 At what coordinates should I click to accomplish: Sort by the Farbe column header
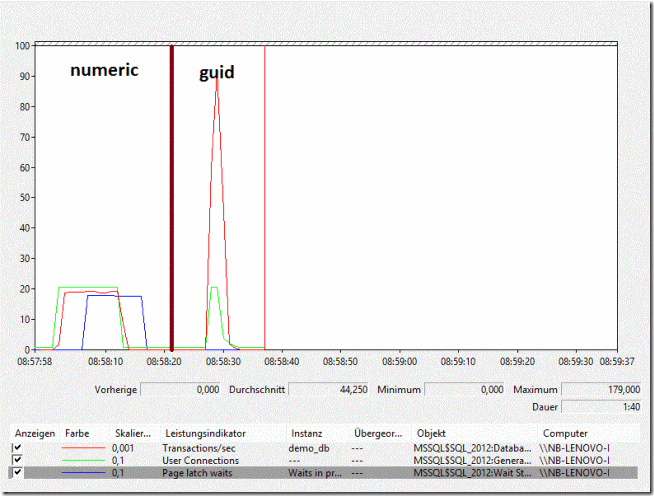tap(85, 433)
